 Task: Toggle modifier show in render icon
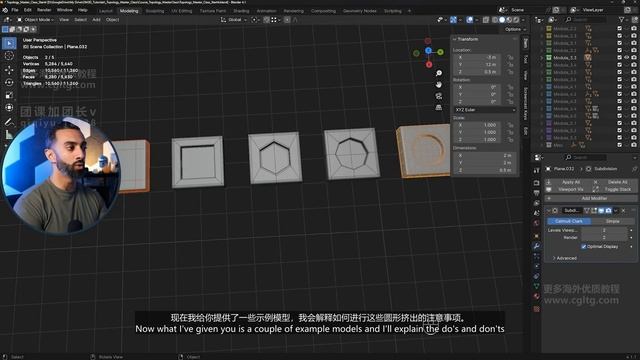click(609, 211)
